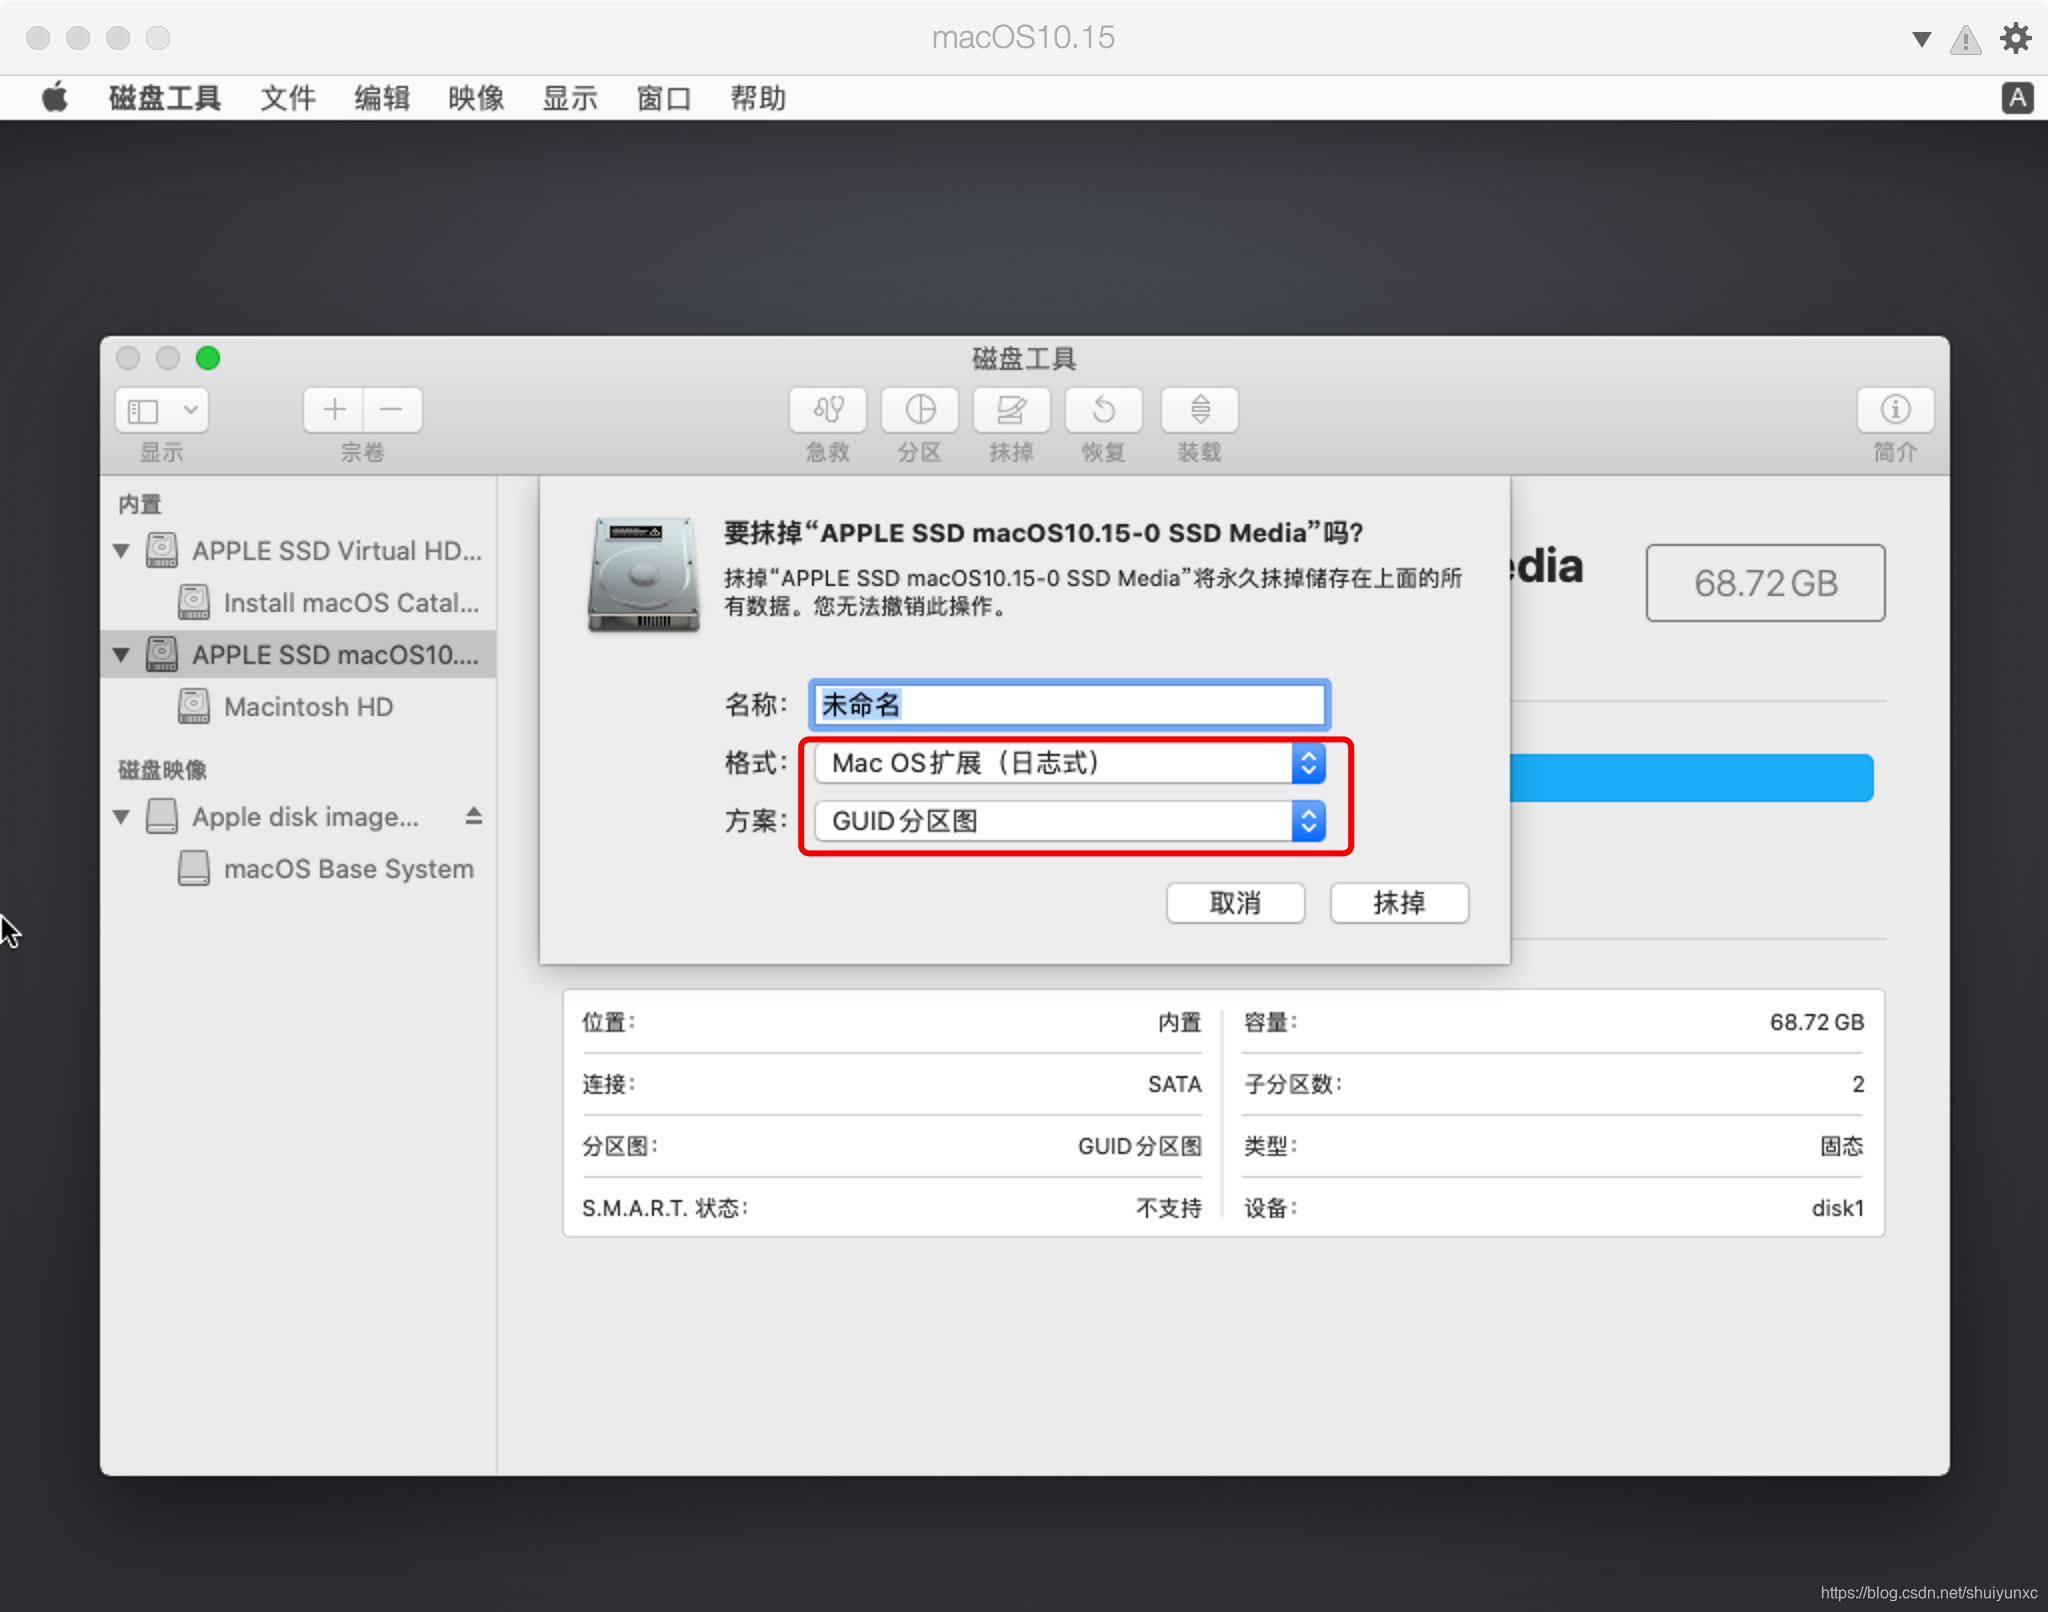
Task: Eject the Apple disk image
Action: 474,816
